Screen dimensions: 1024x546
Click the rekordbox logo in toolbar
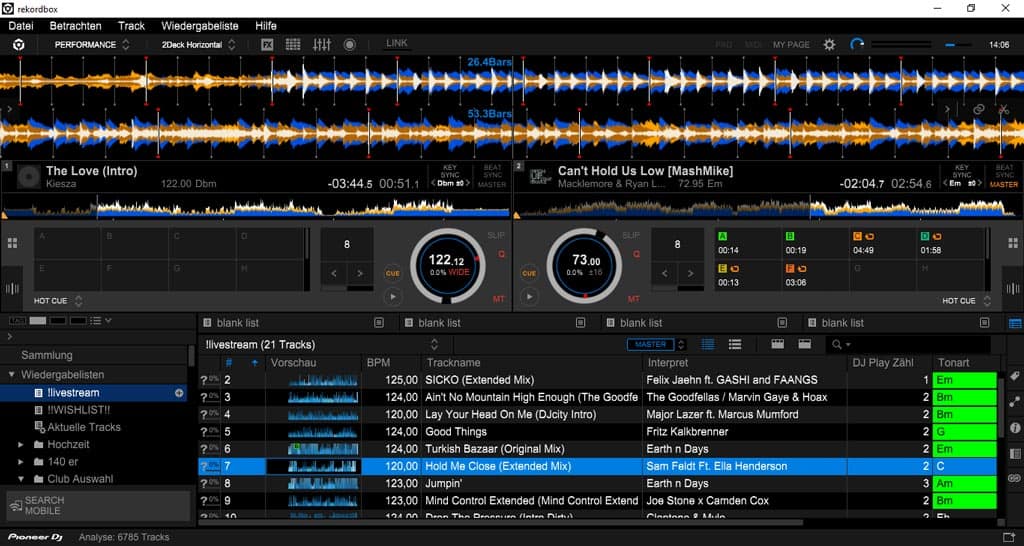(19, 44)
